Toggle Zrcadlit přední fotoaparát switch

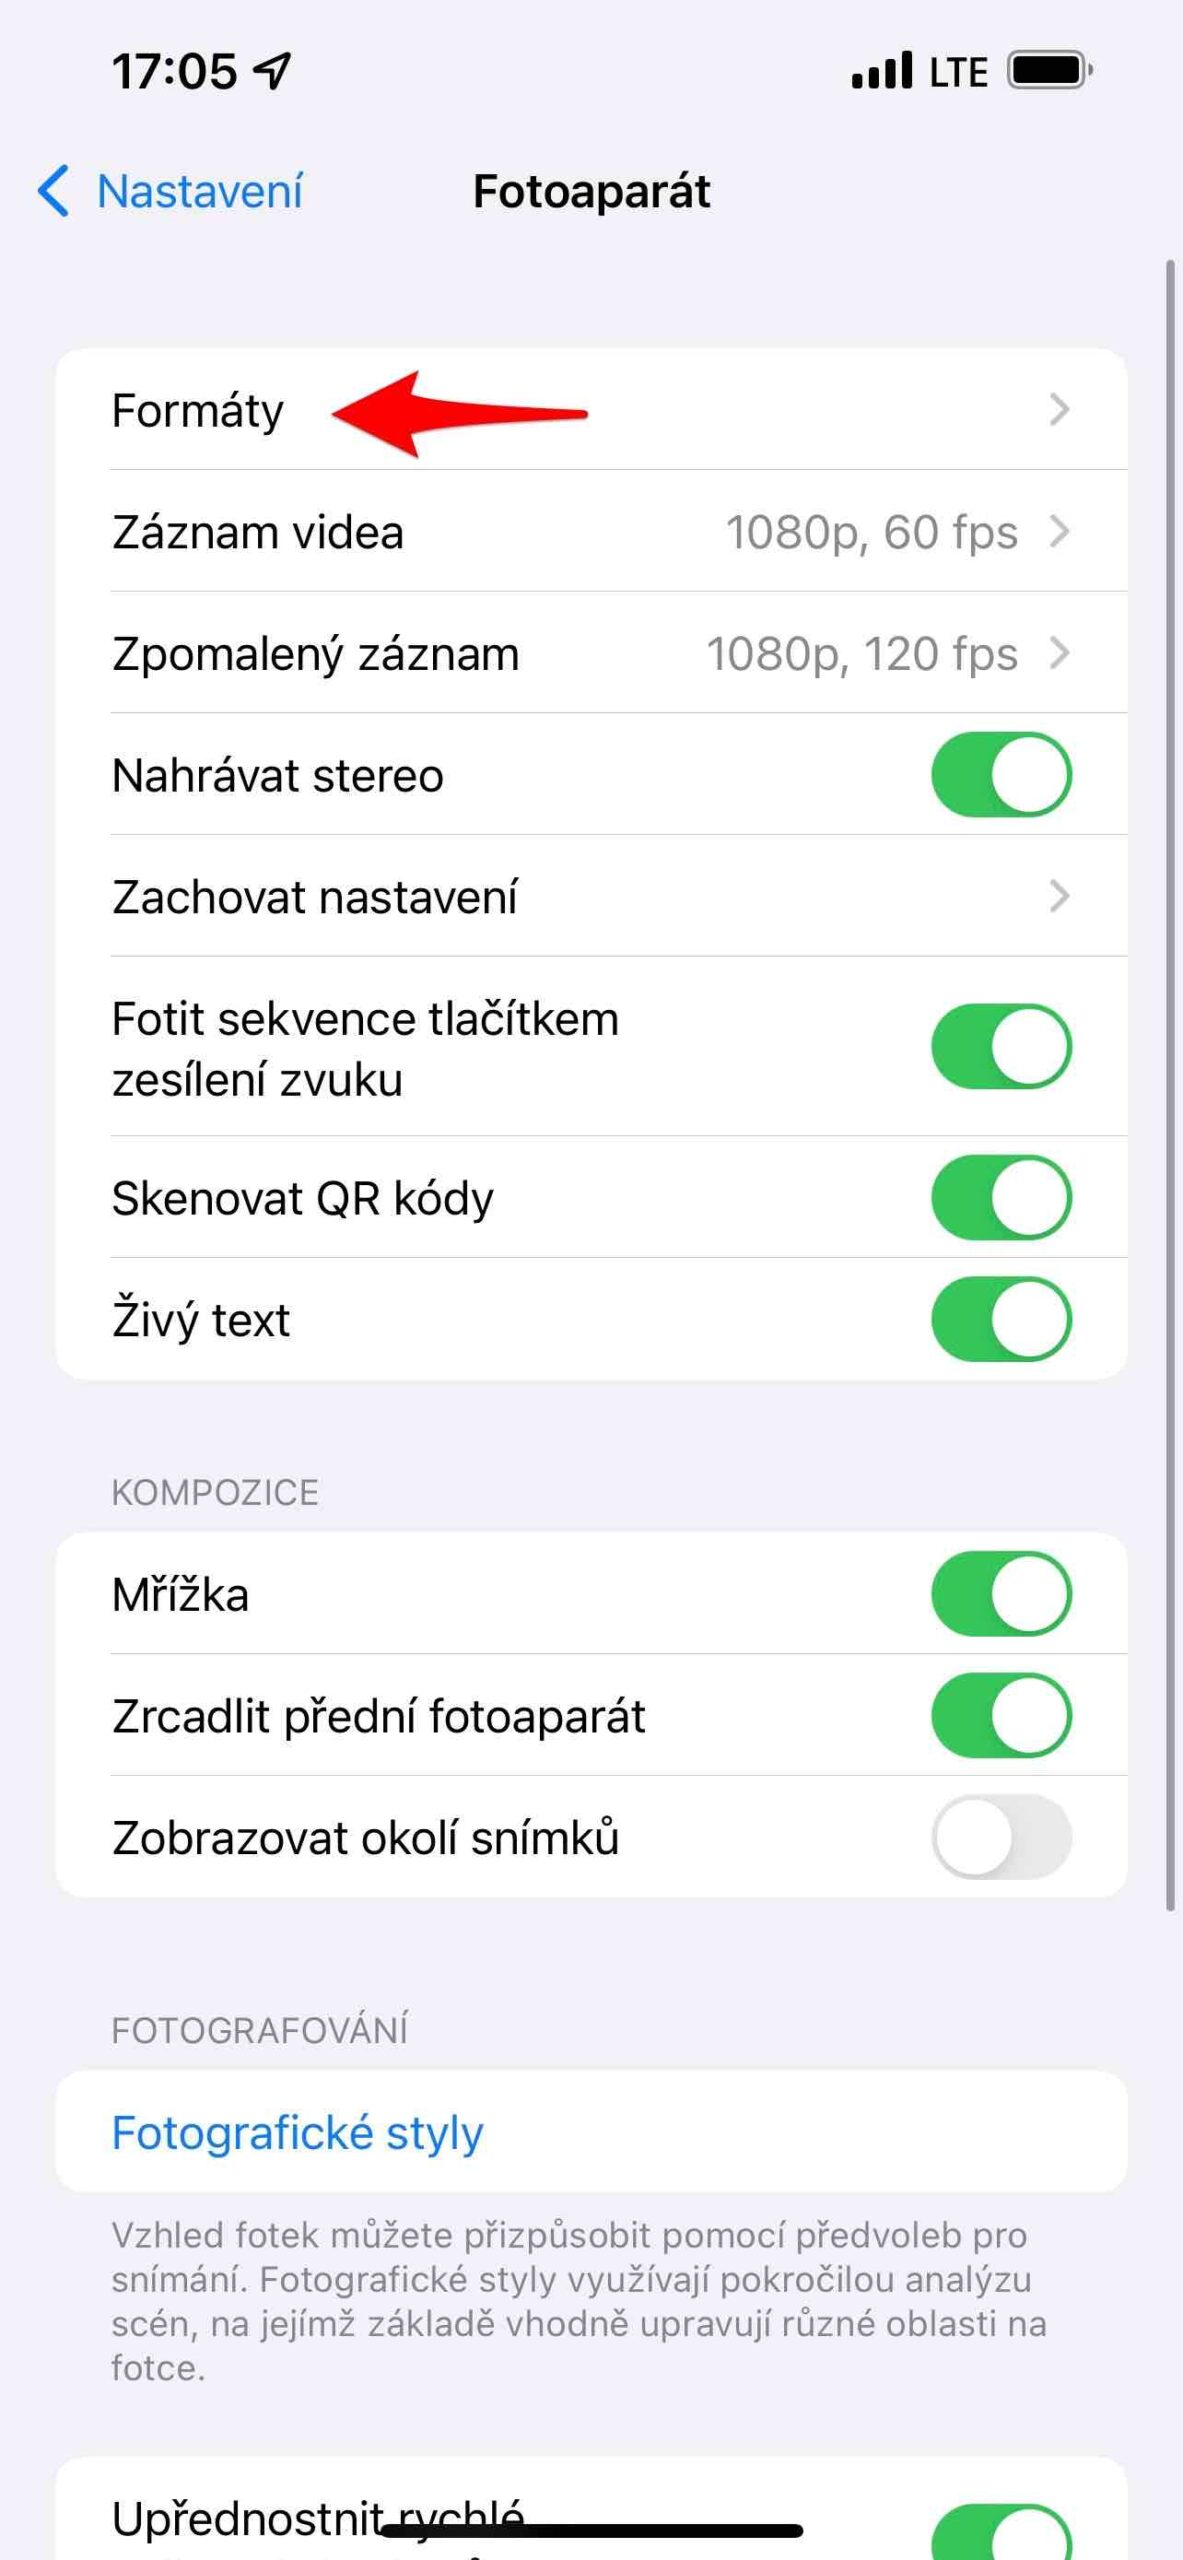1001,1716
